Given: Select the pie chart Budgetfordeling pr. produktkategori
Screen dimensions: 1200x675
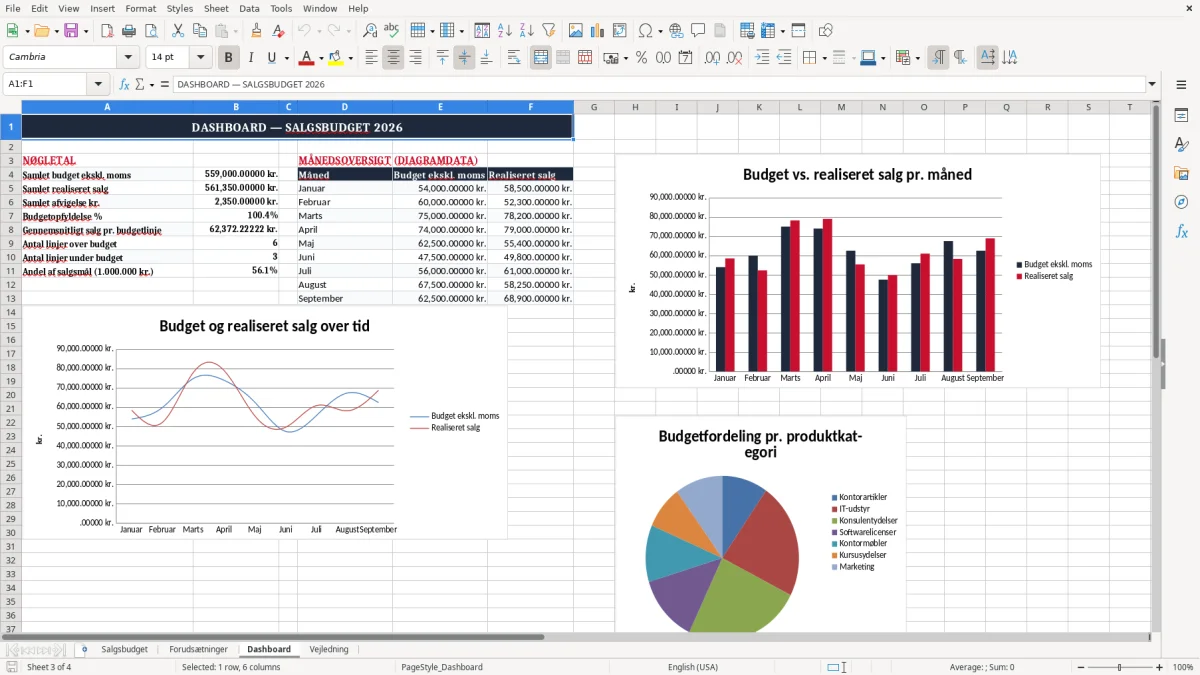Looking at the screenshot, I should 760,525.
